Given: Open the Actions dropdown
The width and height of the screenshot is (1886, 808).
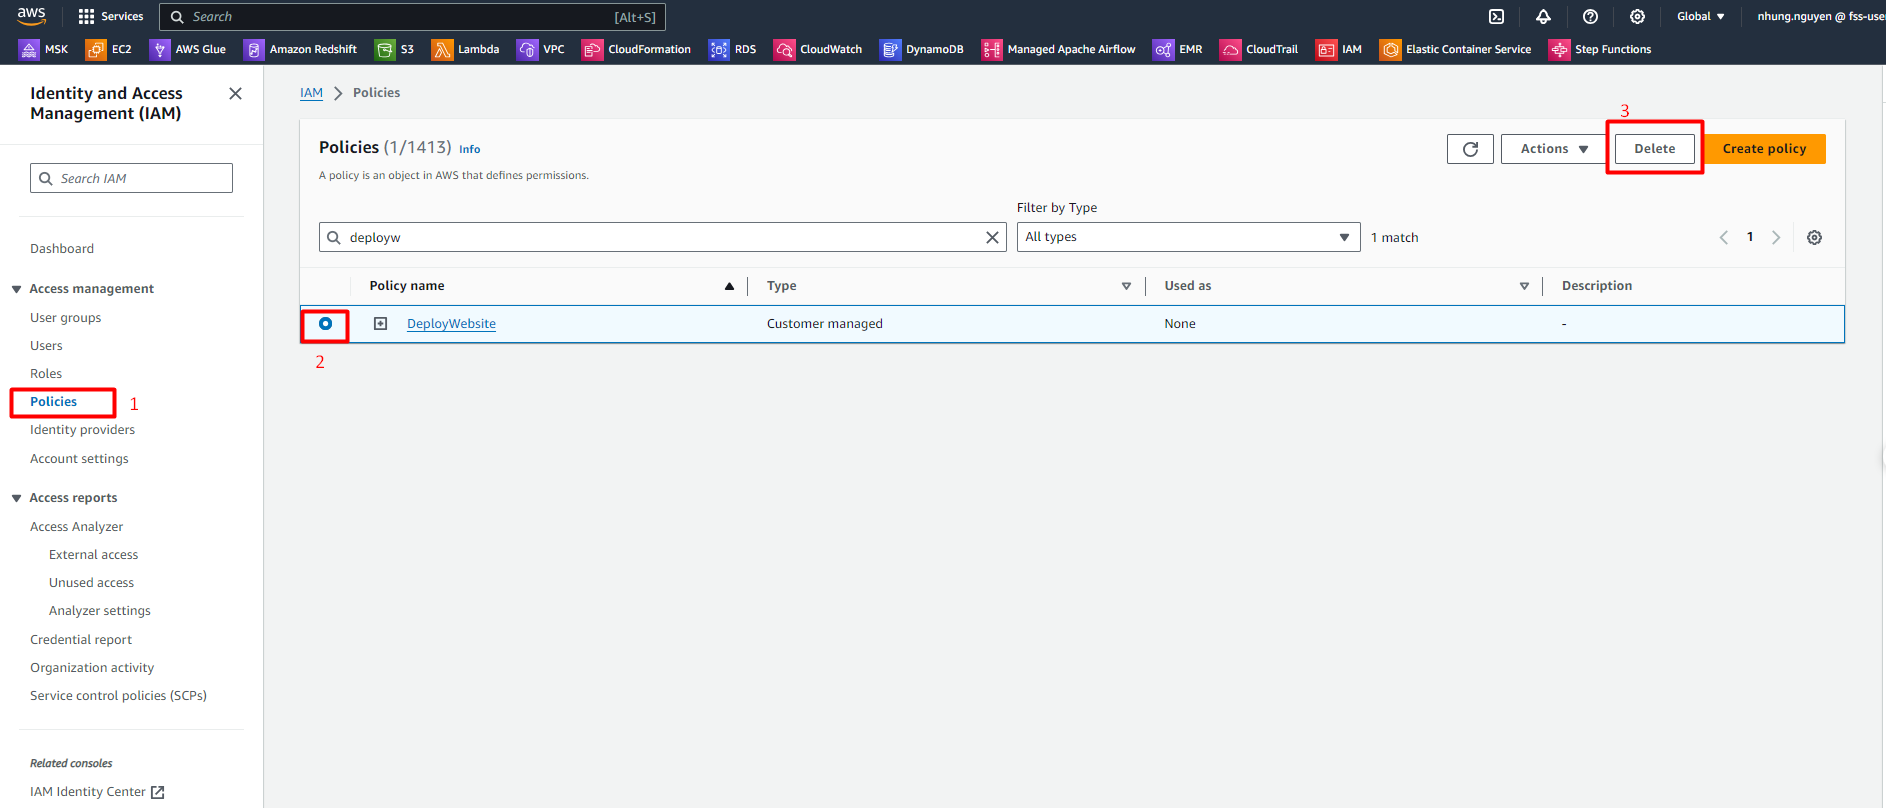Looking at the screenshot, I should point(1554,149).
